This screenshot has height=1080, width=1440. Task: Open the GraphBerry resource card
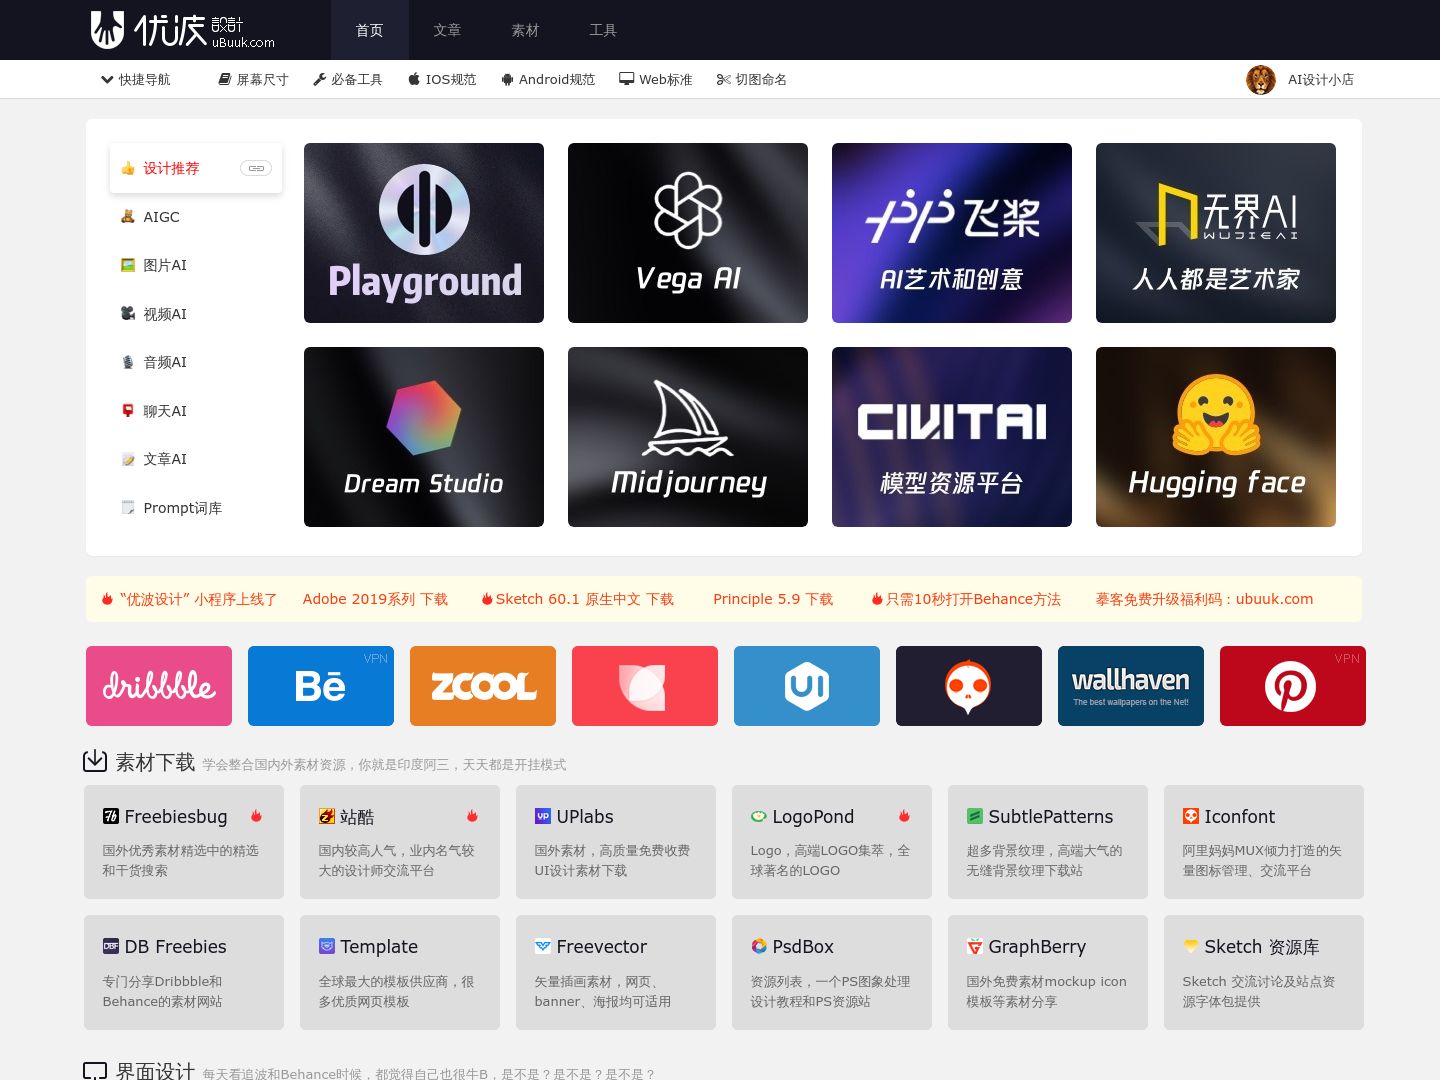1048,972
